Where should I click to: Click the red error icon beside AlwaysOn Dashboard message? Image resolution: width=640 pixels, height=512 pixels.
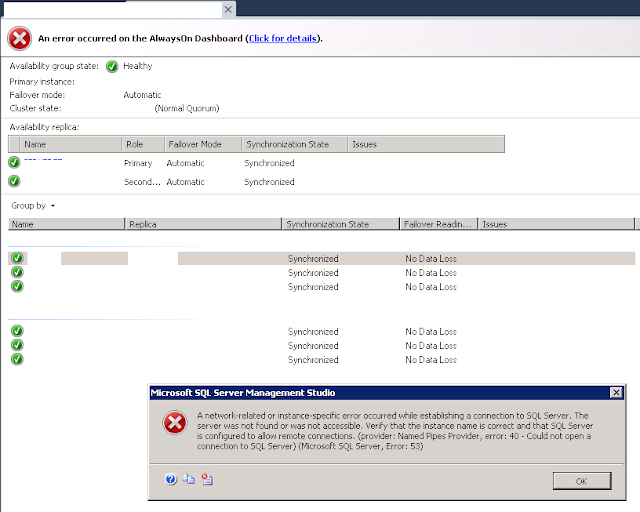tap(19, 38)
